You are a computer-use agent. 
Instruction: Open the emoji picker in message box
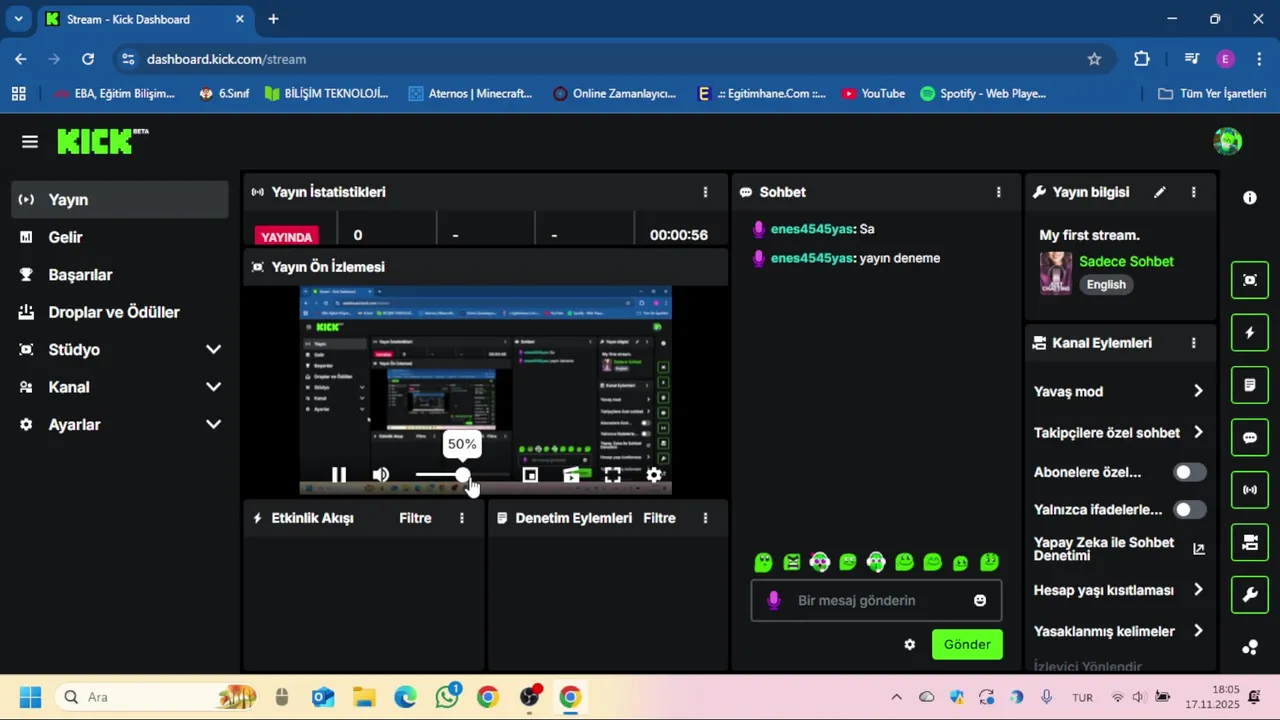point(980,600)
